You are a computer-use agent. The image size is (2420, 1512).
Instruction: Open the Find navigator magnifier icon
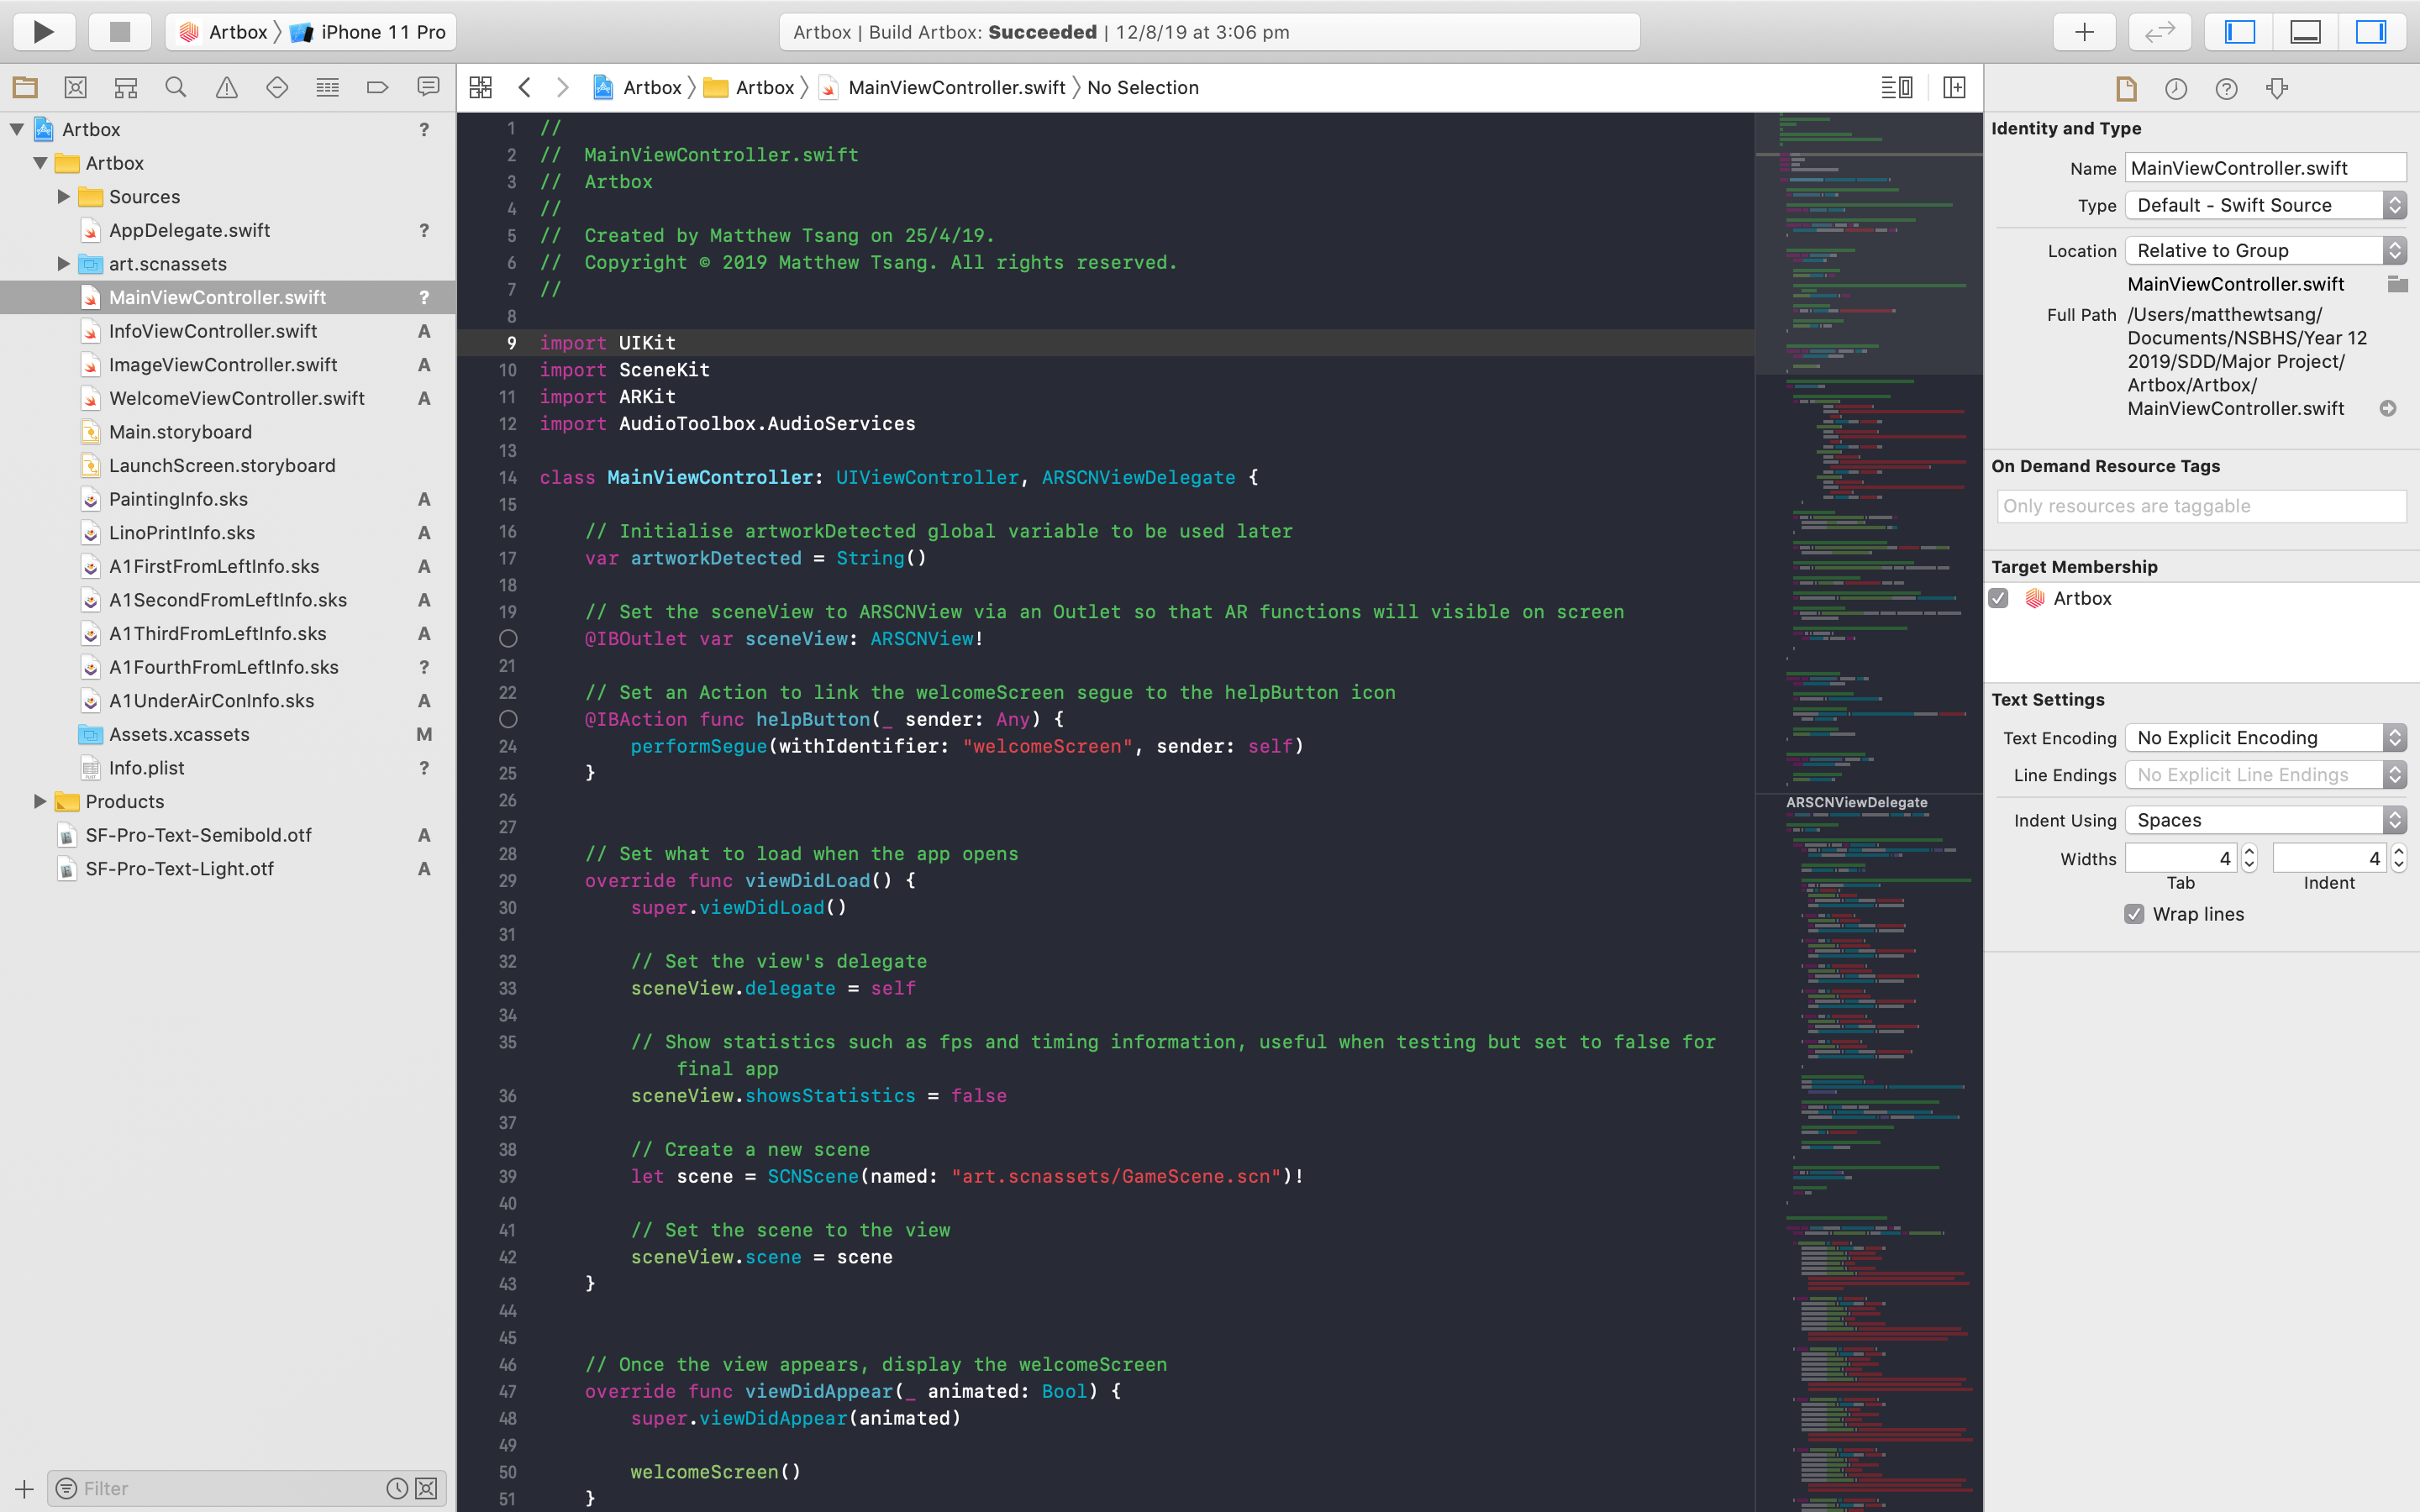[x=176, y=88]
